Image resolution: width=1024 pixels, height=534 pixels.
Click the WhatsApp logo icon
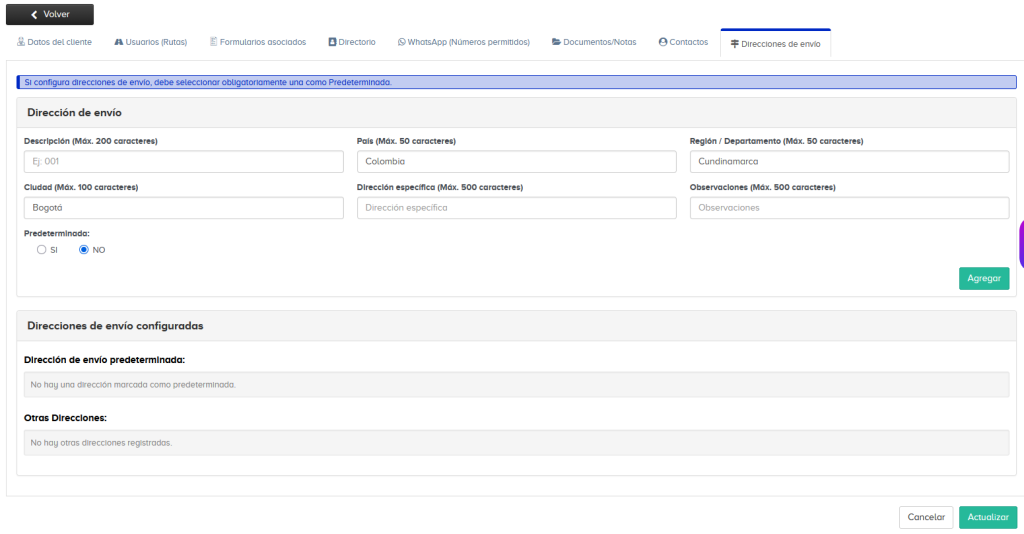(402, 42)
